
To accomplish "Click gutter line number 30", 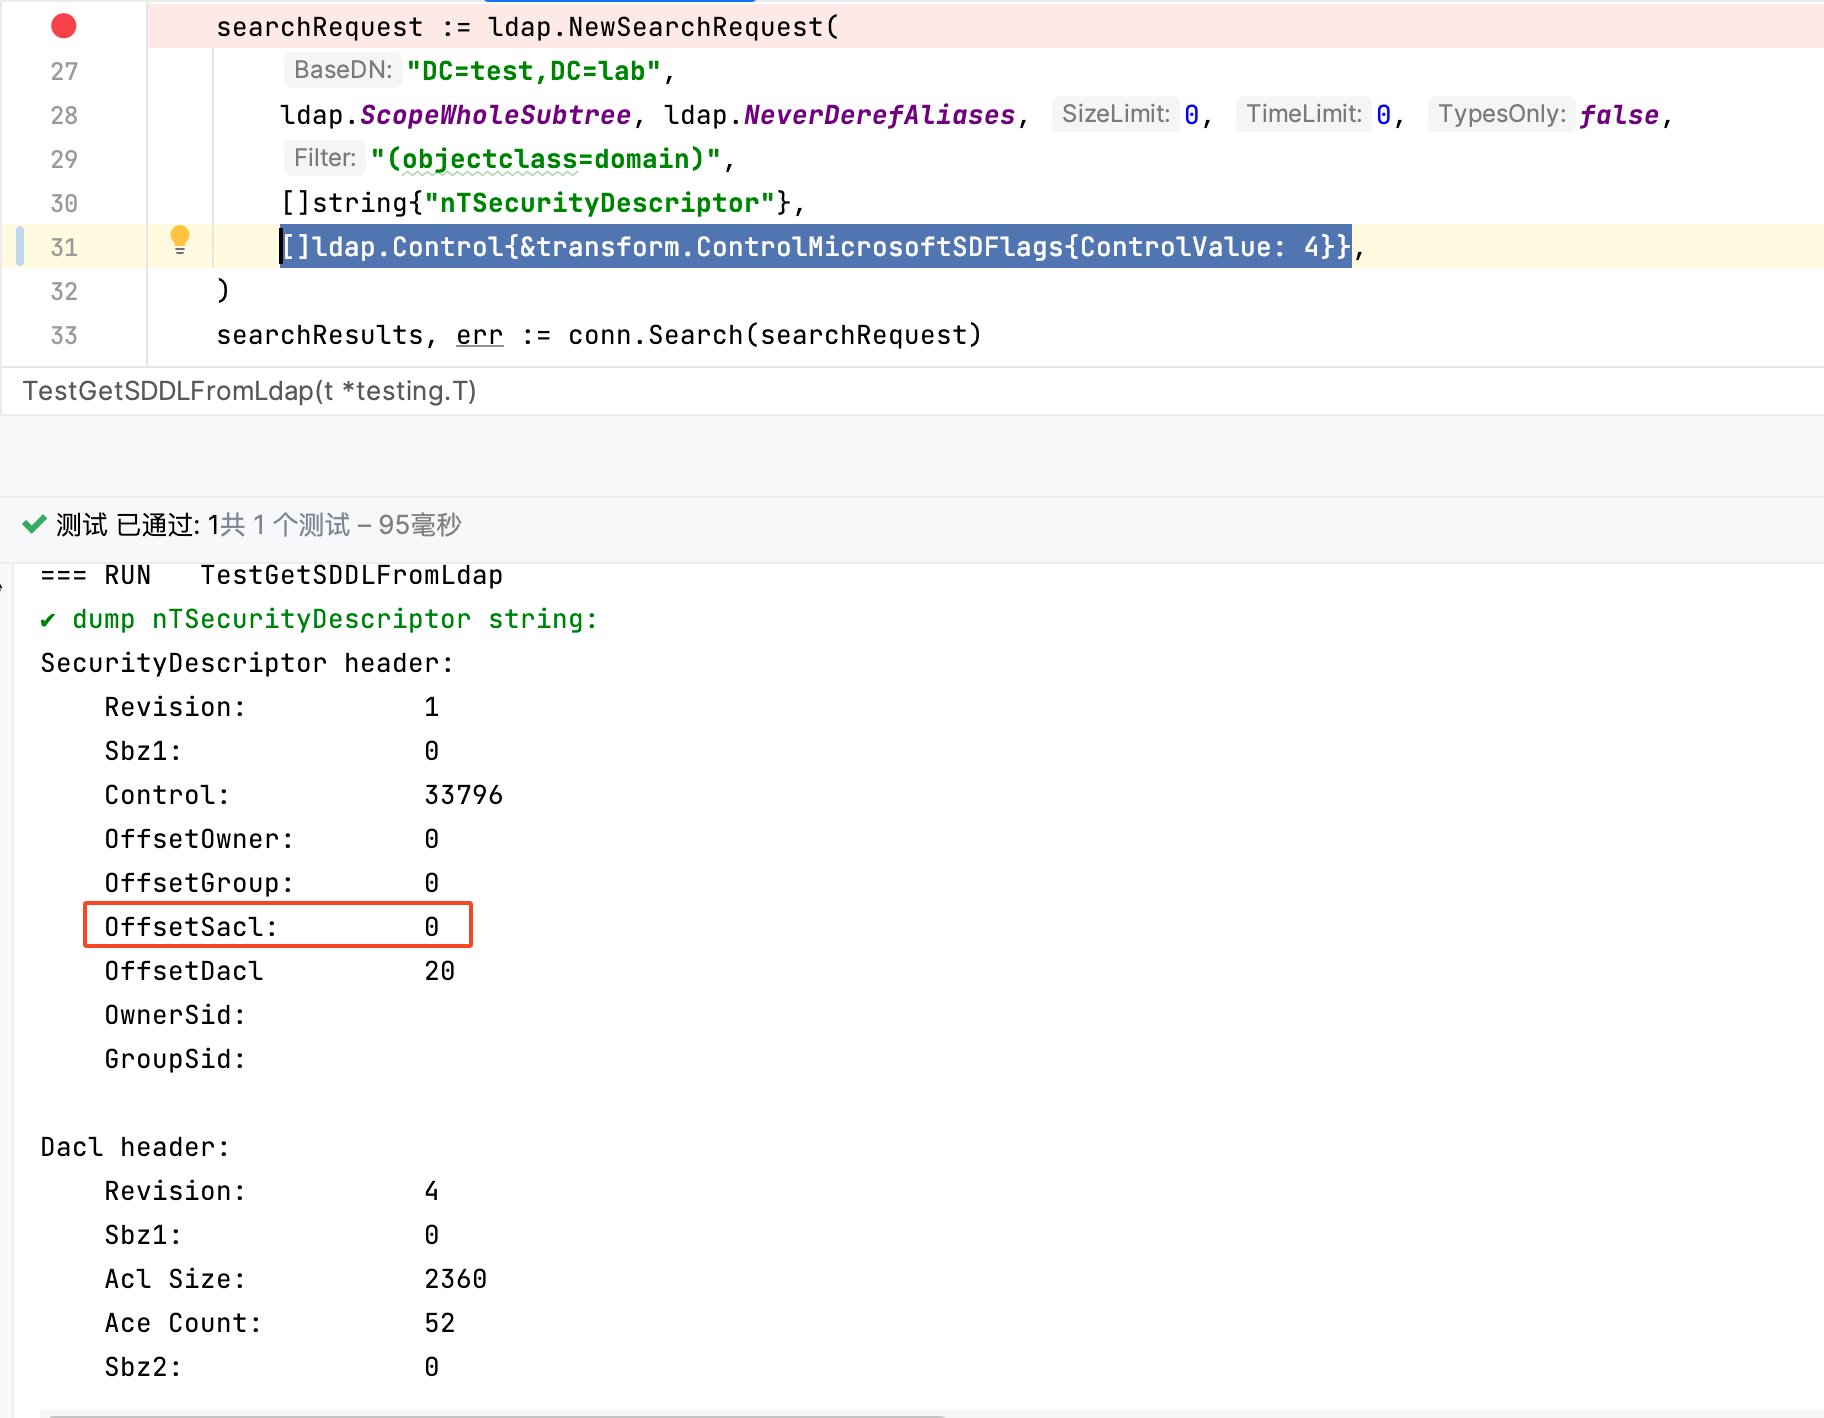I will [x=64, y=203].
